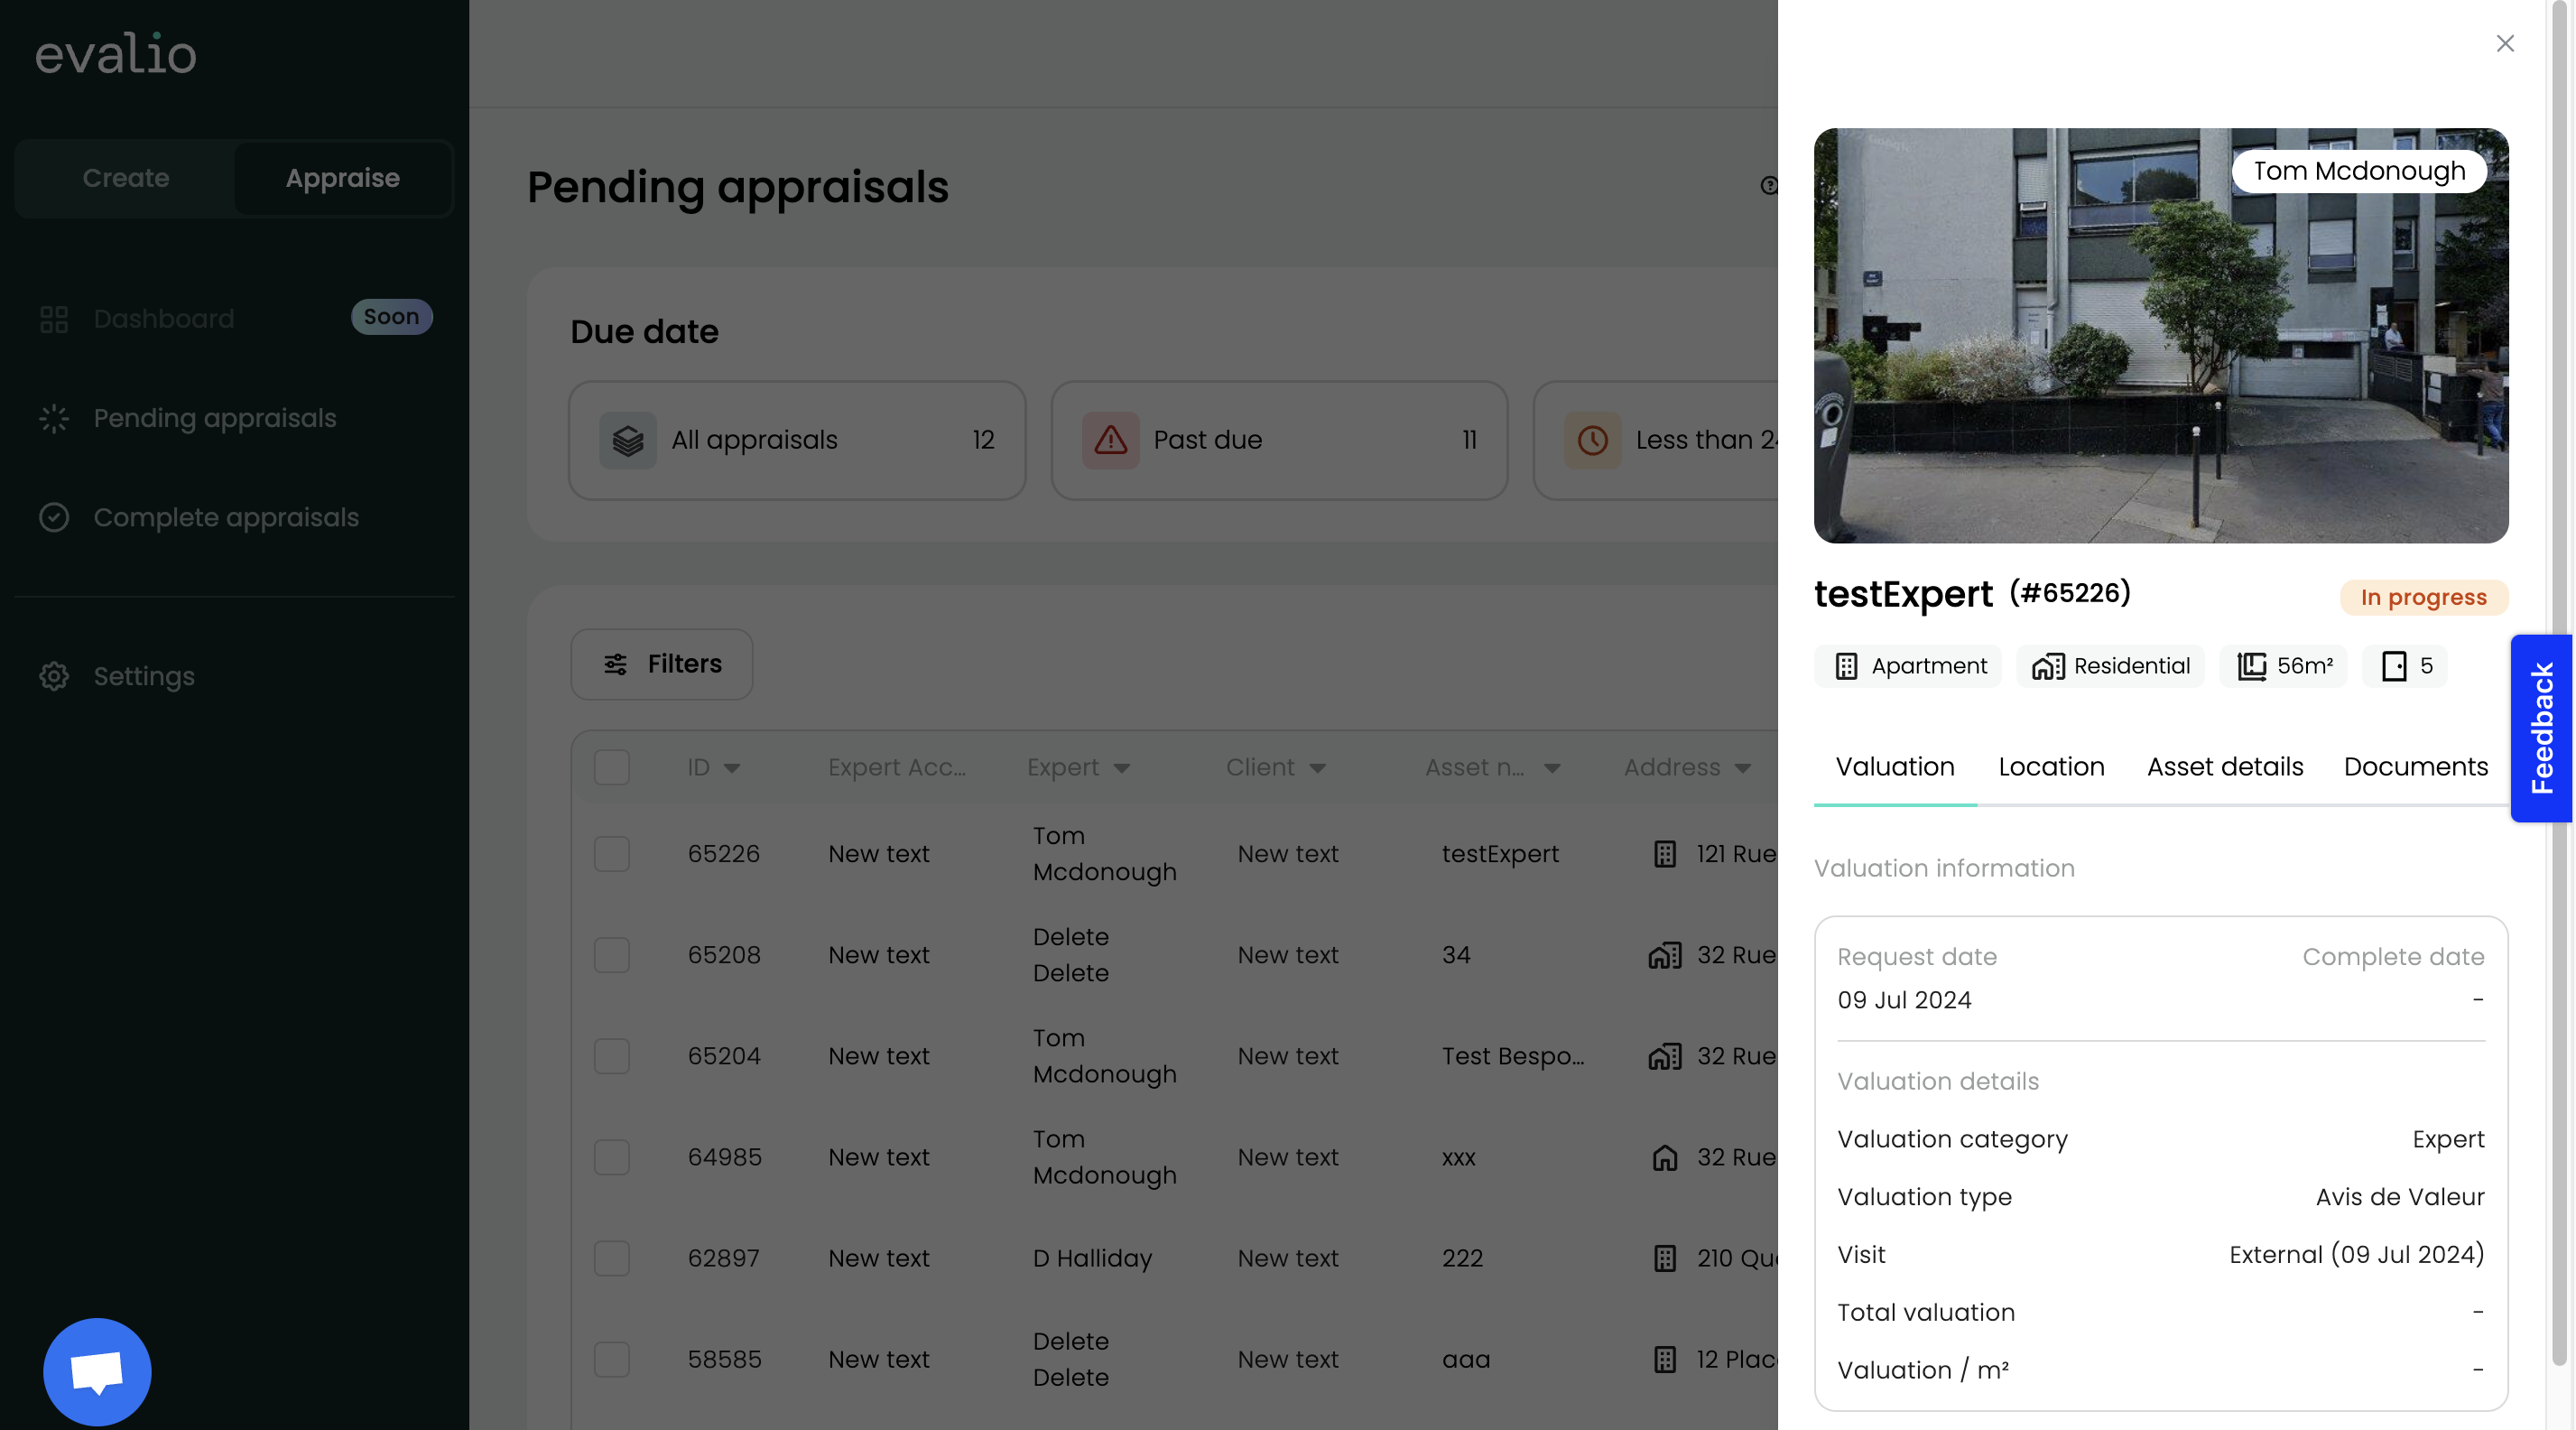Expand the Expert column dropdown arrow
The image size is (2576, 1430).
tap(1122, 768)
